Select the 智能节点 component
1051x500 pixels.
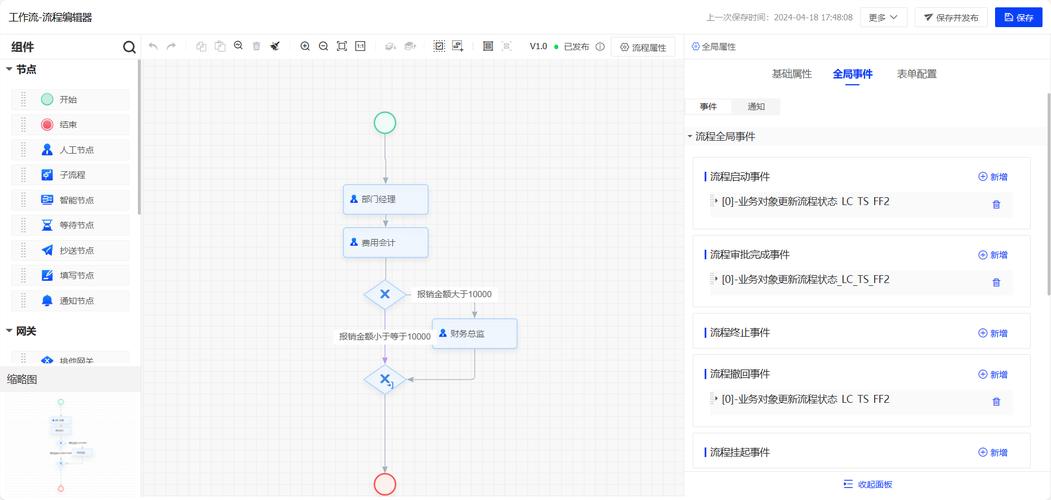click(x=70, y=200)
